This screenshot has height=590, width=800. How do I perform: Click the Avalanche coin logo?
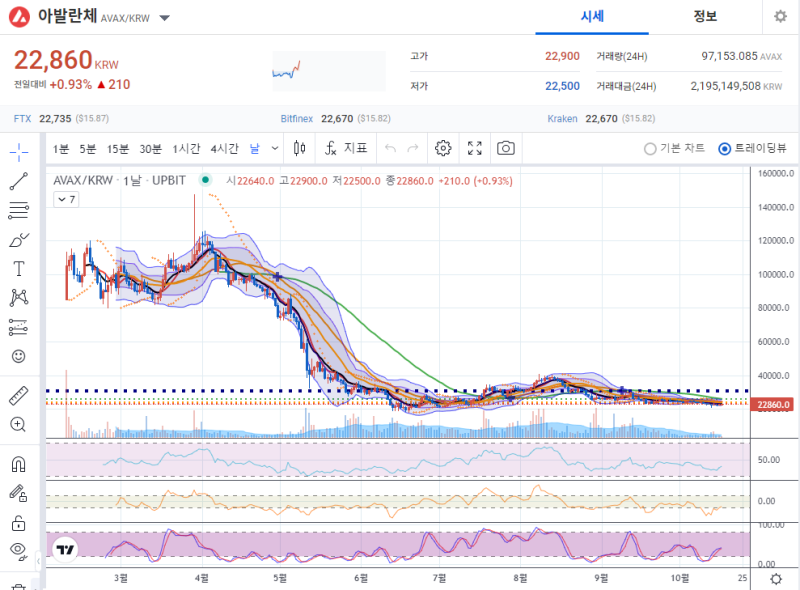19,17
